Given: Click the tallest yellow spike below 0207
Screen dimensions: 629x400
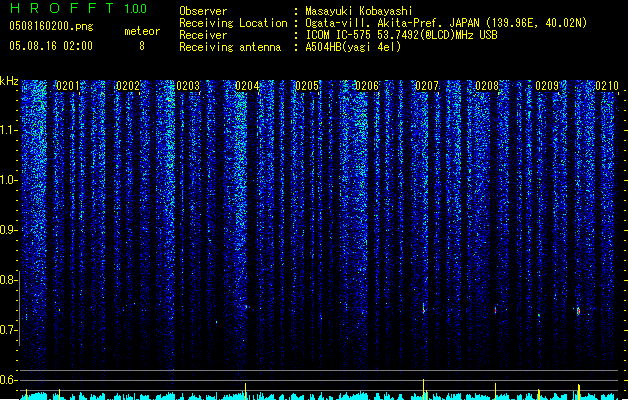Looking at the screenshot, I should pos(424,389).
